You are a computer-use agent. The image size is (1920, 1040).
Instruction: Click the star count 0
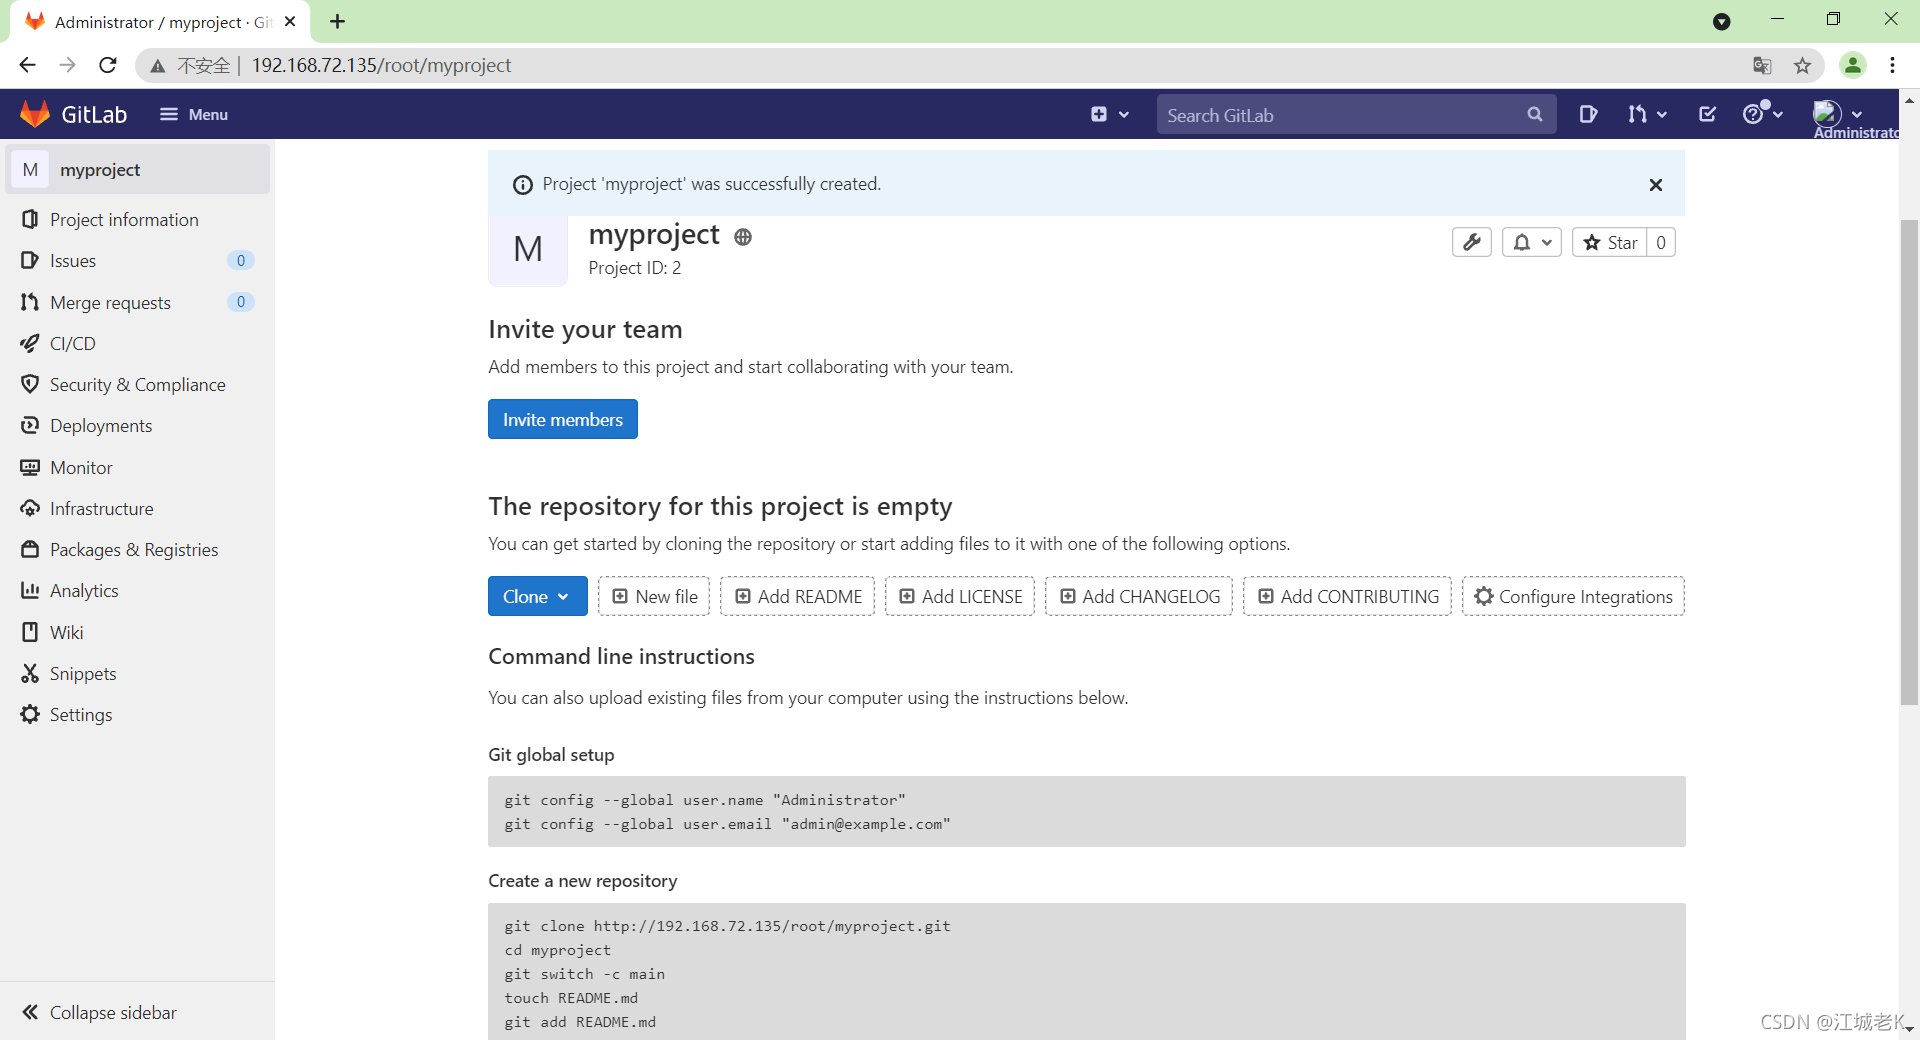coord(1661,242)
